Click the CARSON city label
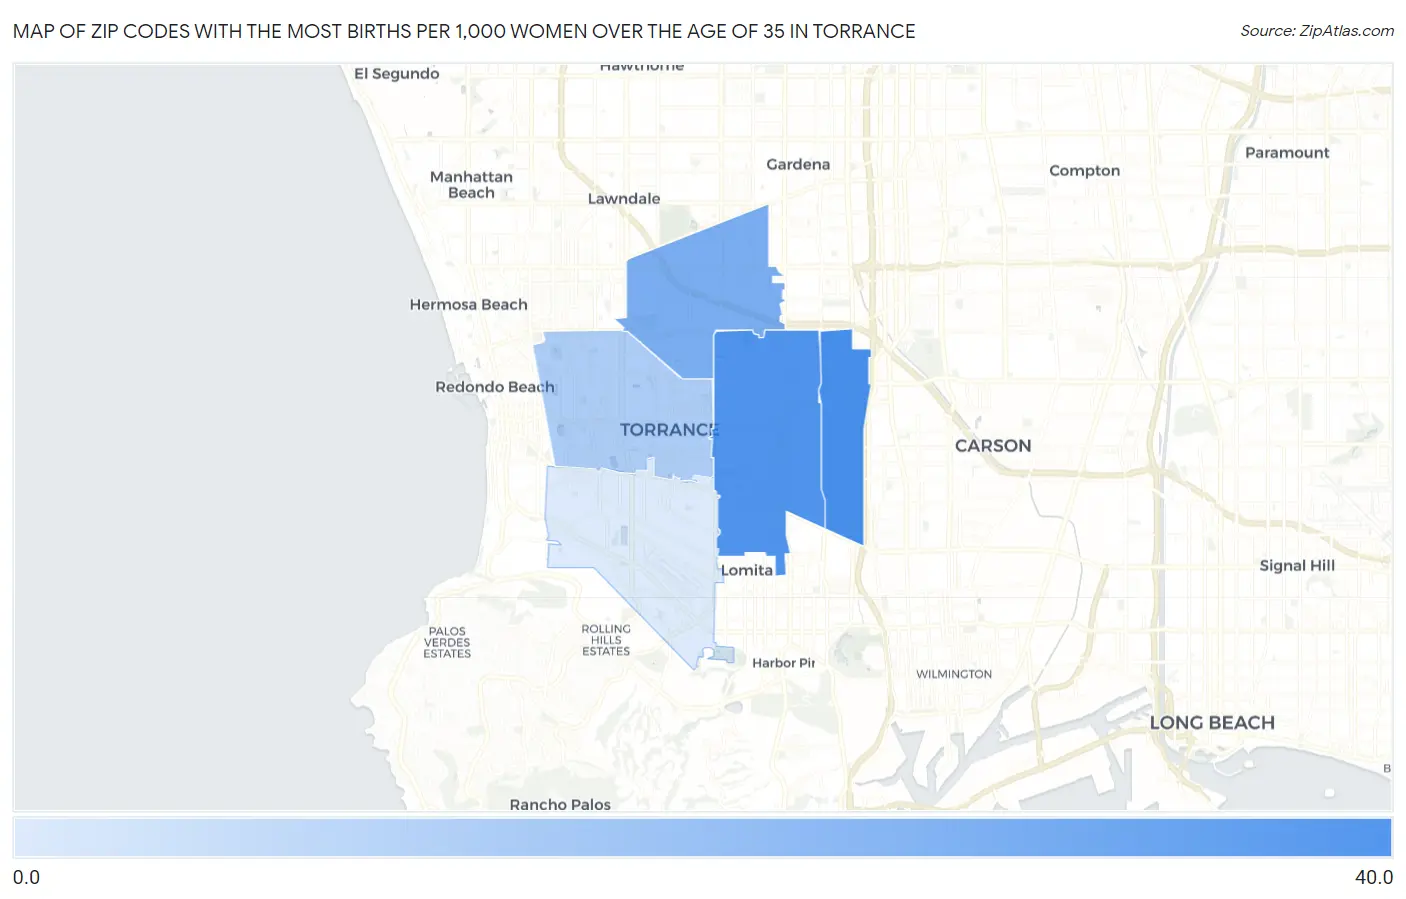Viewport: 1406px width, 899px height. (993, 446)
